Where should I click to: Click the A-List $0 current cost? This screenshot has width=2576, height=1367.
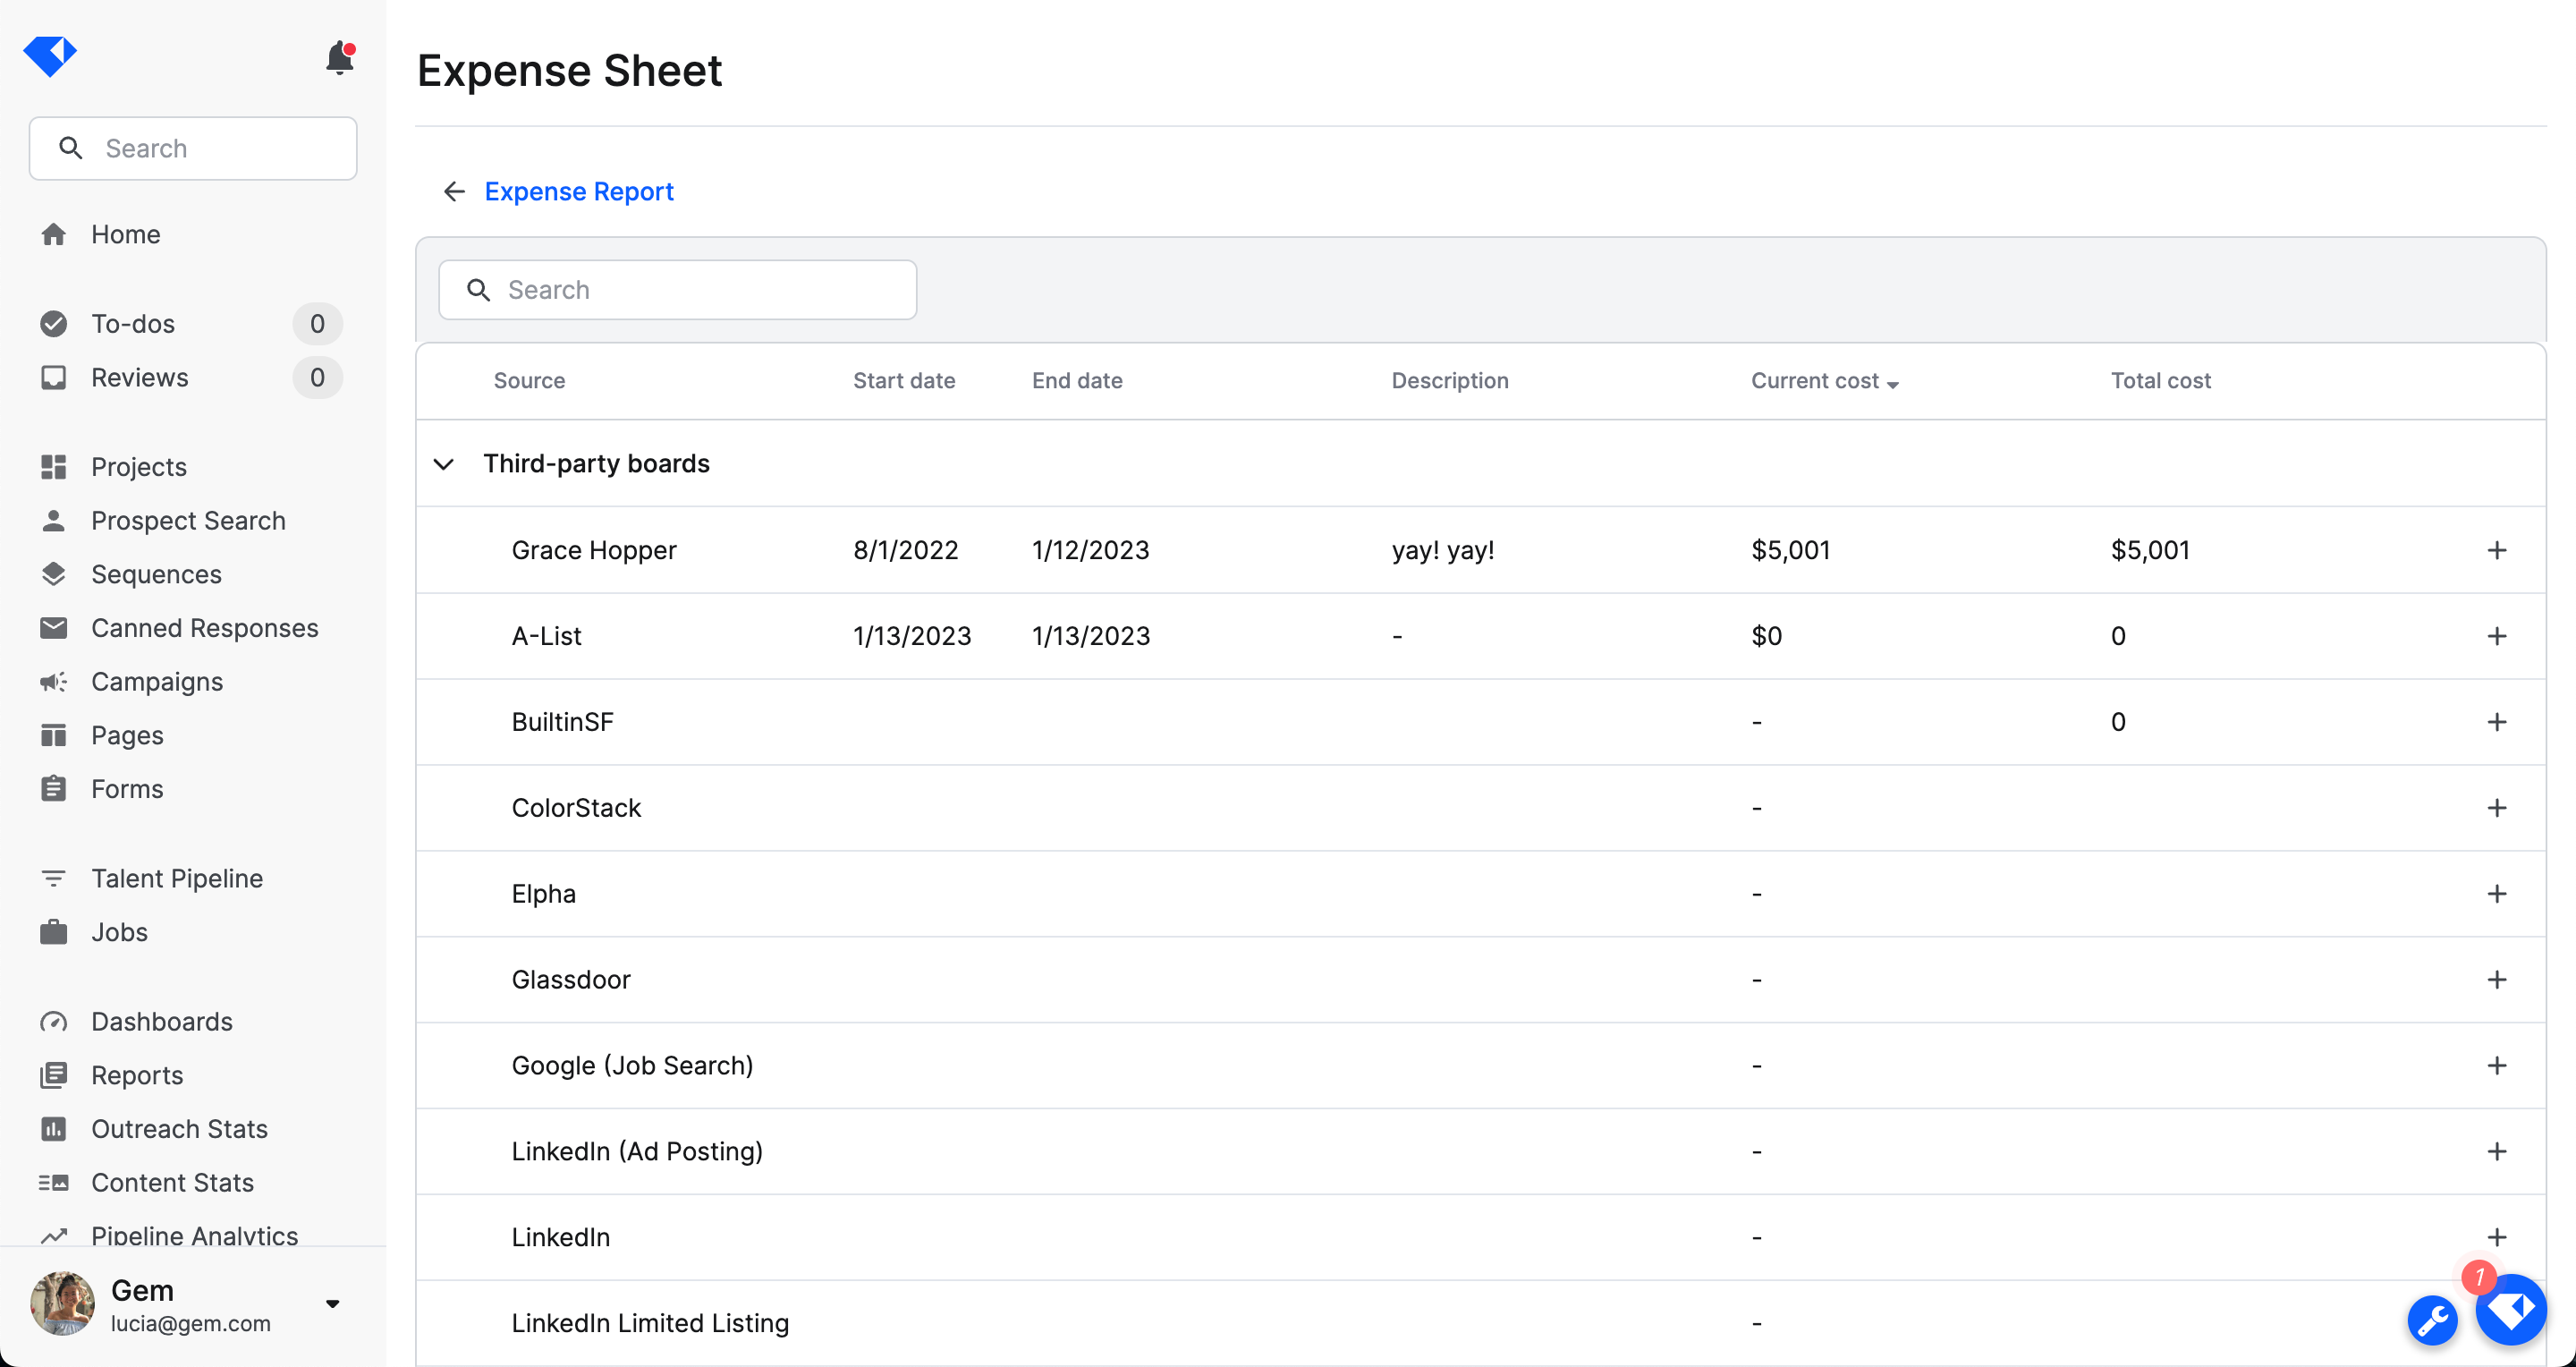tap(1766, 636)
